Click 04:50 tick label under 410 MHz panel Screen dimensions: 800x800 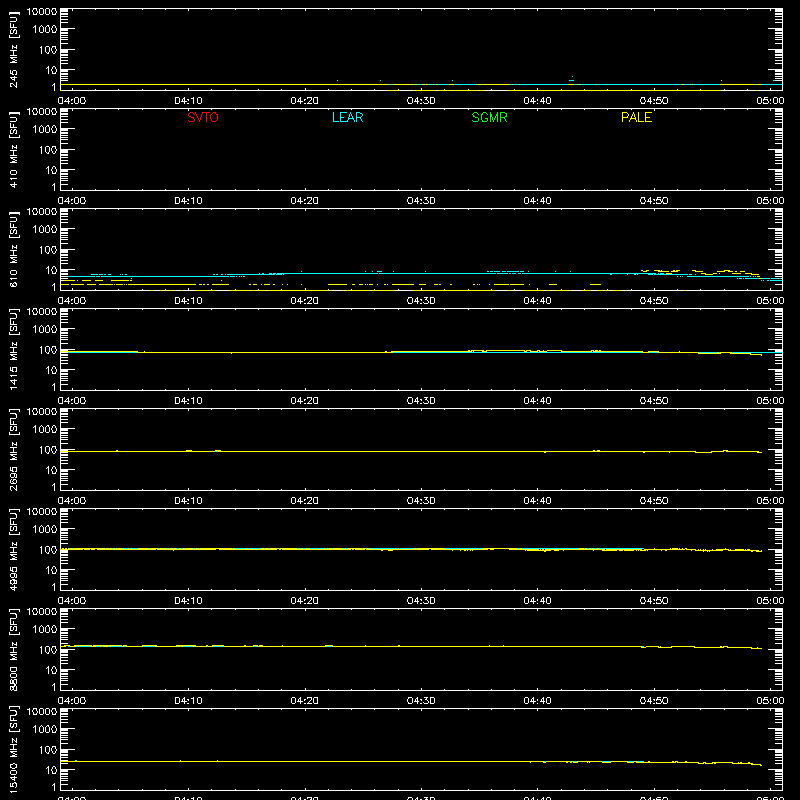[x=654, y=201]
